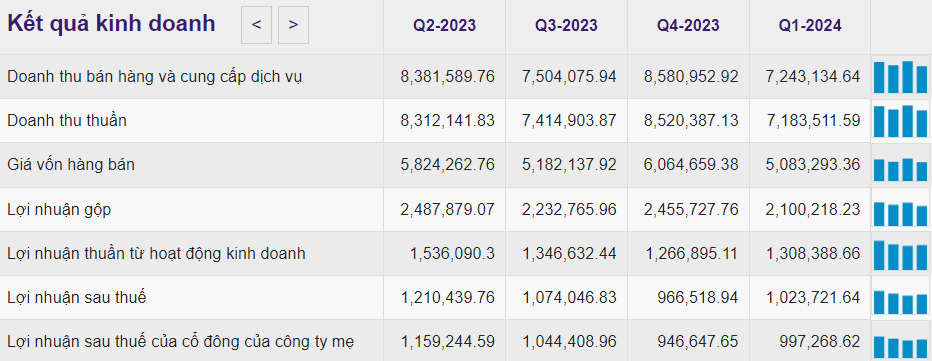The height and width of the screenshot is (361, 932).
Task: Click Q3-2023 Lợi nhuận gộp value 2,232,765.96
Action: [x=569, y=209]
